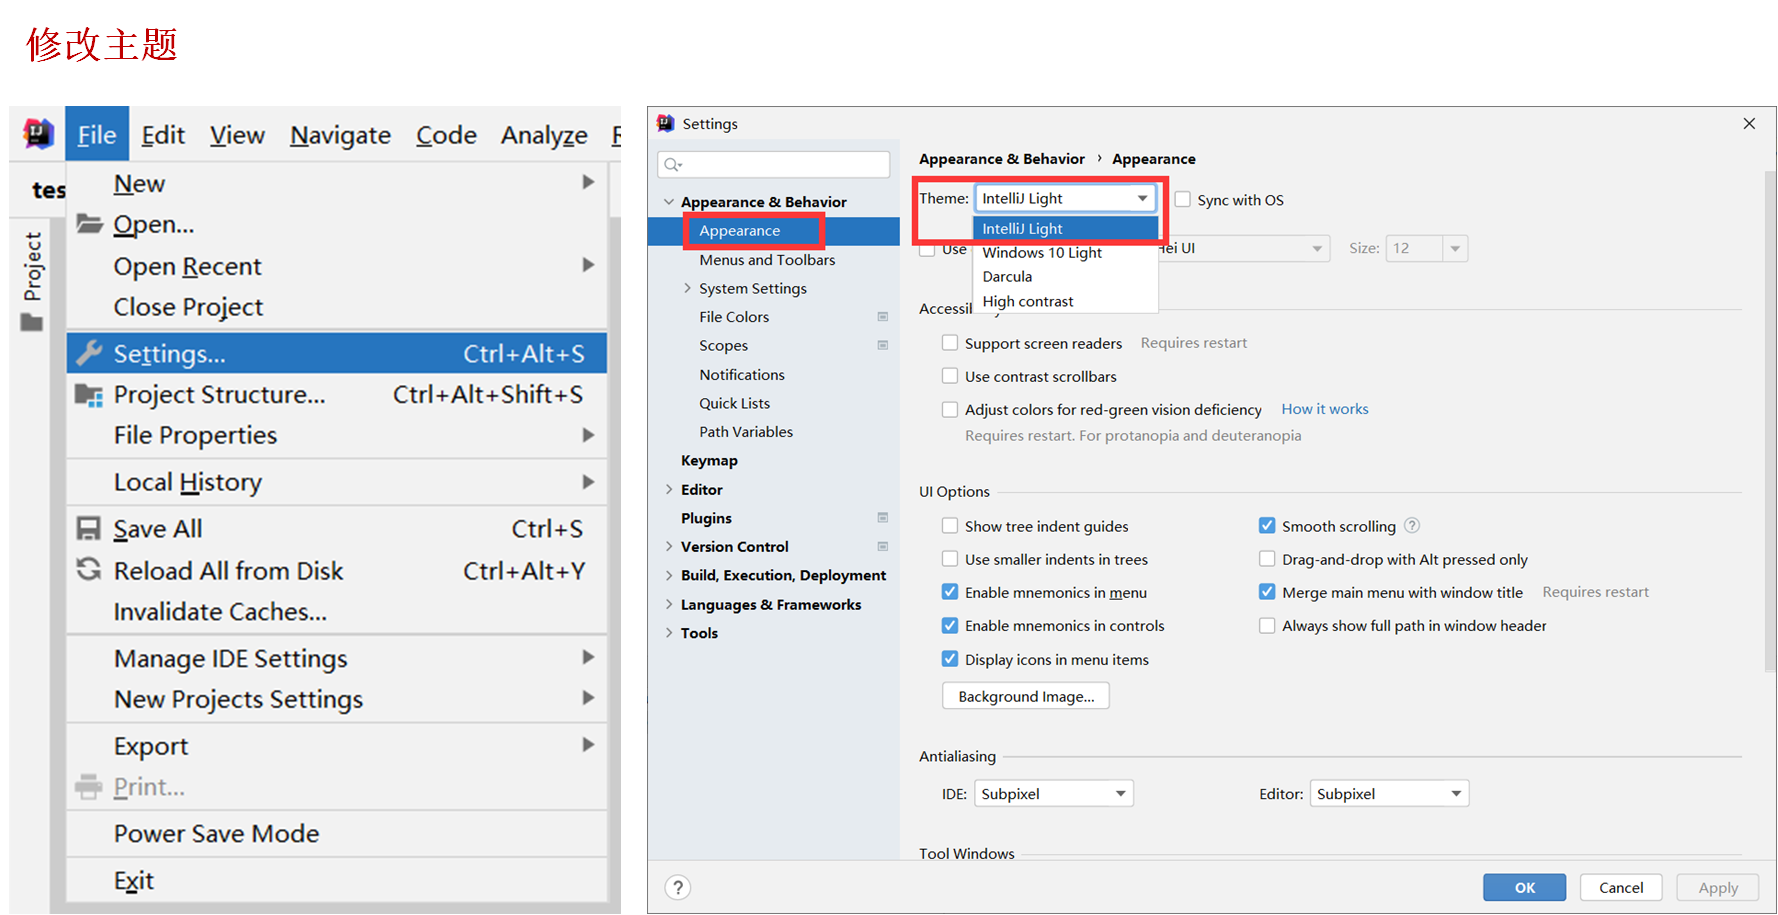Enable Drag-and-drop with Alt pressed only
This screenshot has width=1778, height=915.
pos(1267,559)
